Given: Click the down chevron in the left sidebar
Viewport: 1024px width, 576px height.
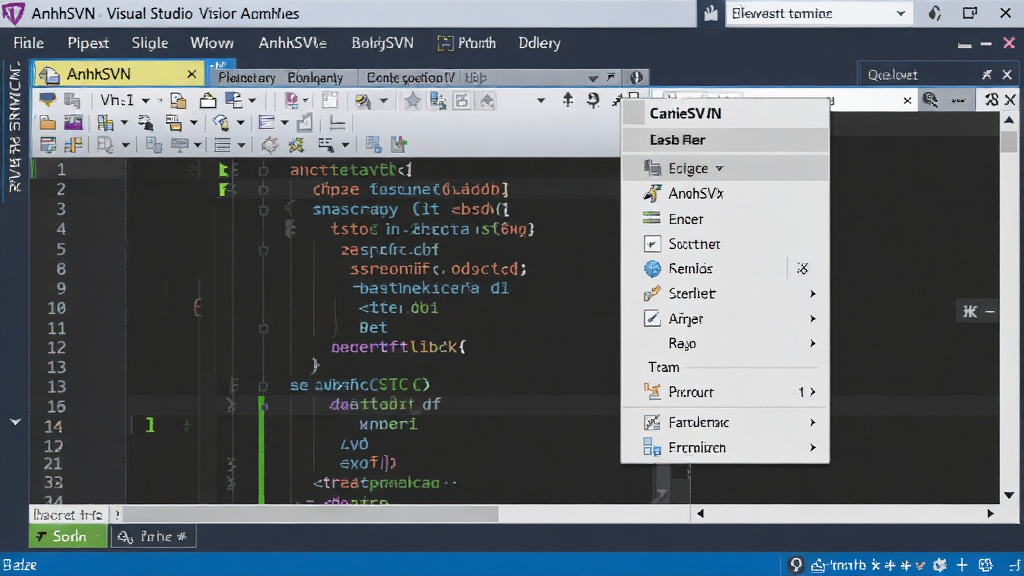Looking at the screenshot, I should coord(15,423).
